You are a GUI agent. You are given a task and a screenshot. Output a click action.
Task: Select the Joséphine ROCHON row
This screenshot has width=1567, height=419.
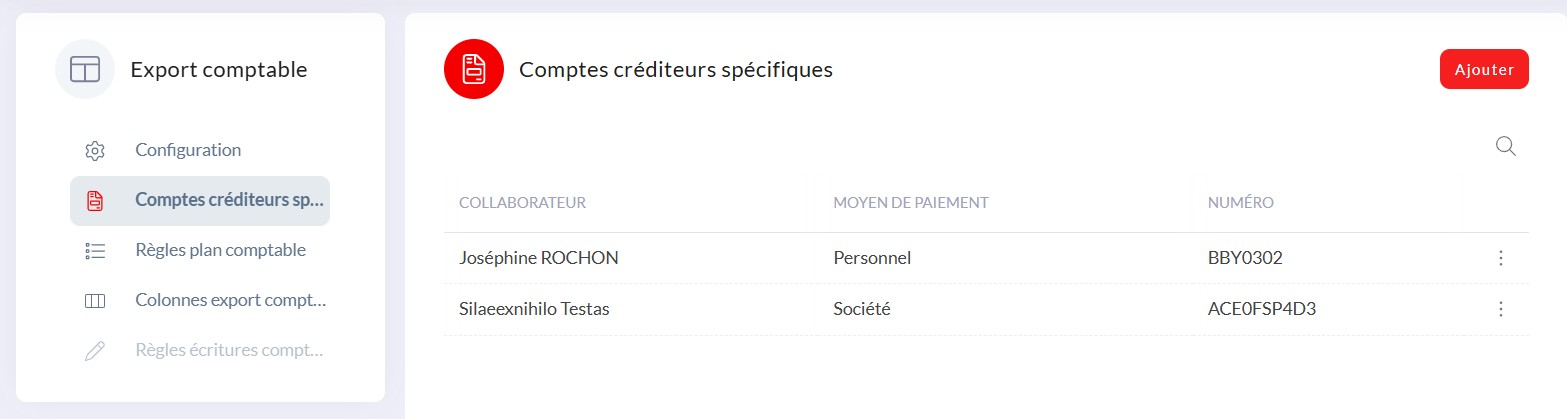tap(987, 258)
